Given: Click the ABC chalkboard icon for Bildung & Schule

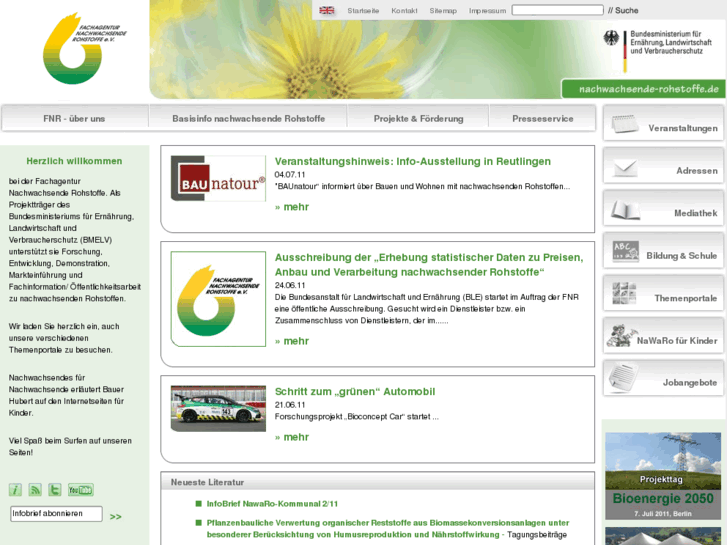Looking at the screenshot, I should [625, 251].
